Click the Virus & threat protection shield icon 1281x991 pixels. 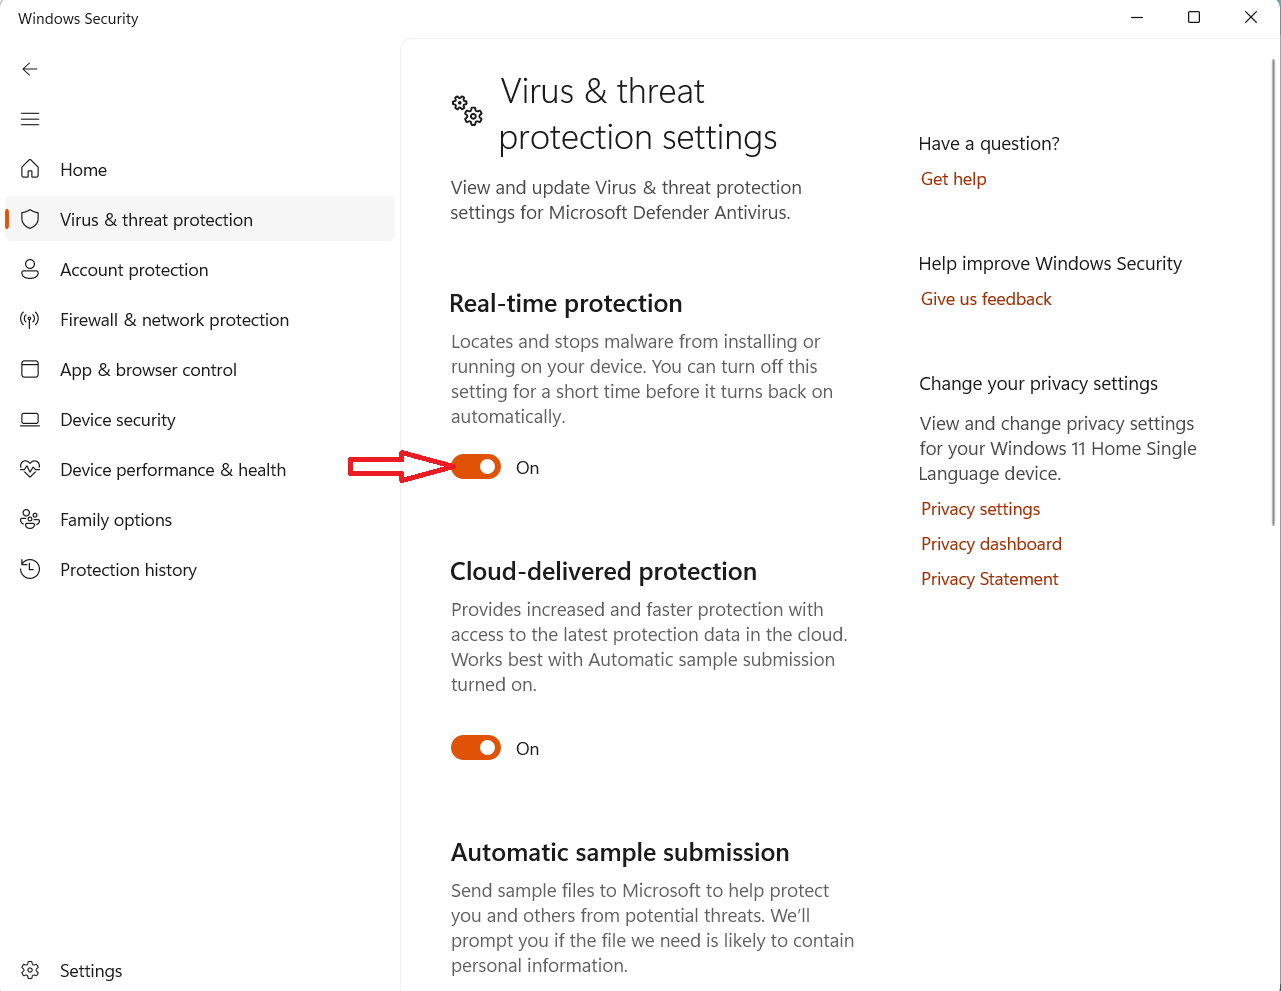pos(30,219)
